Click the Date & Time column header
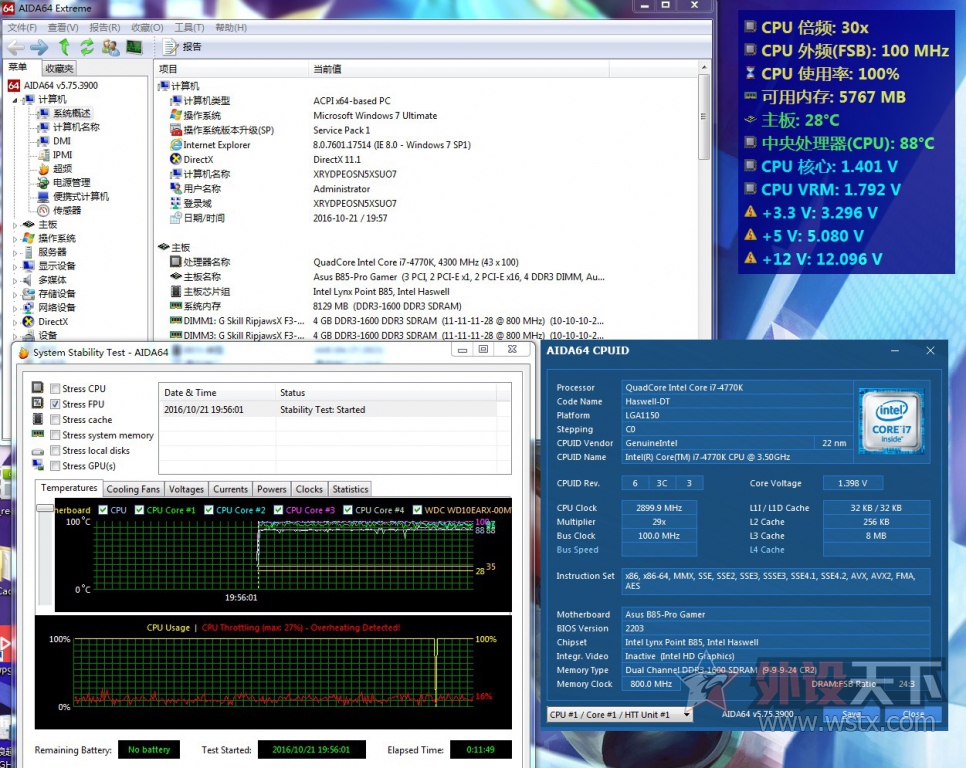Image resolution: width=966 pixels, height=768 pixels. pos(217,392)
